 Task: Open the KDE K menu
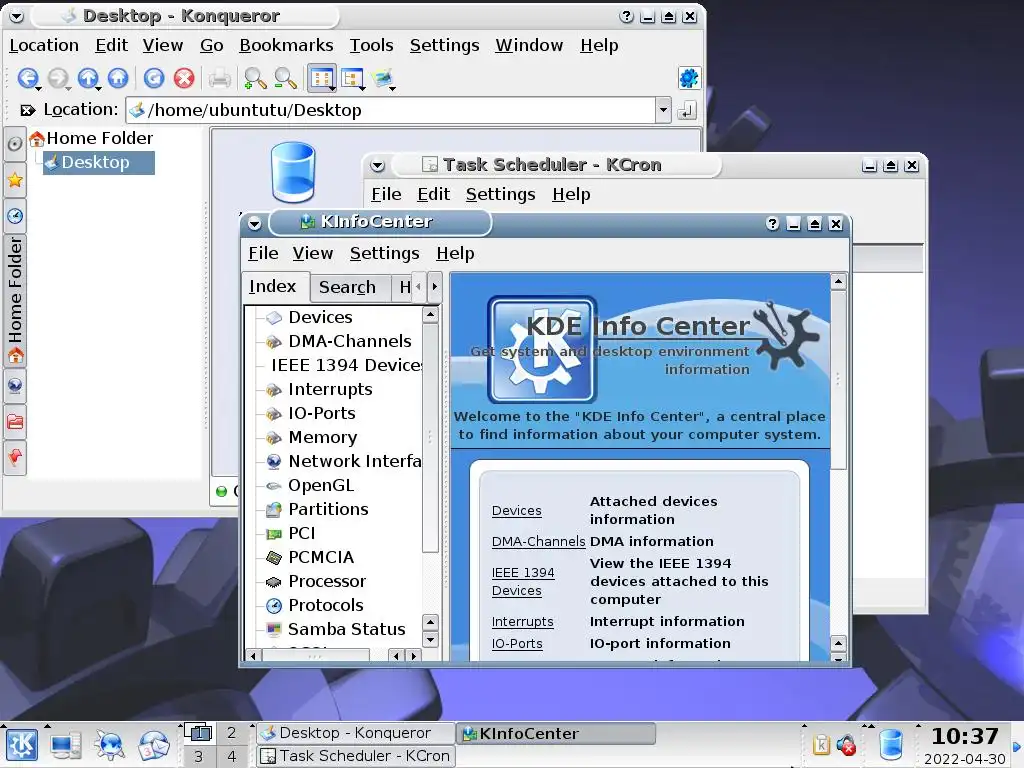(x=22, y=744)
